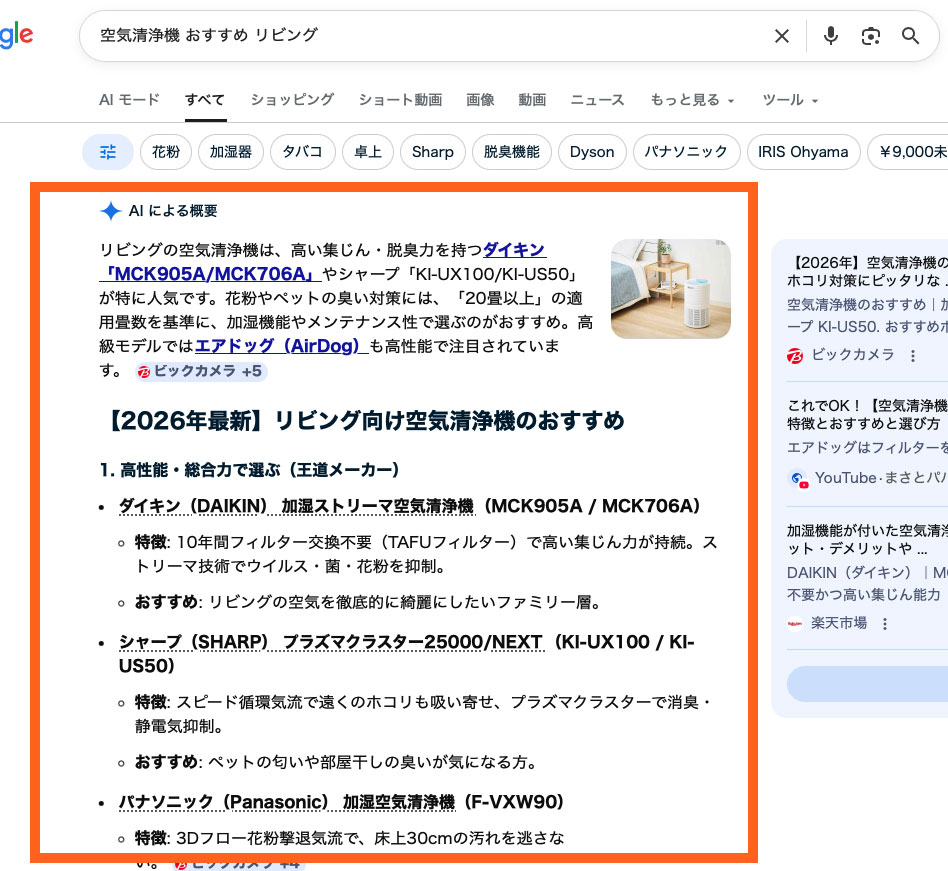The image size is (948, 871).
Task: Expand ビックカメラ +5 sources chip
Action: click(202, 371)
